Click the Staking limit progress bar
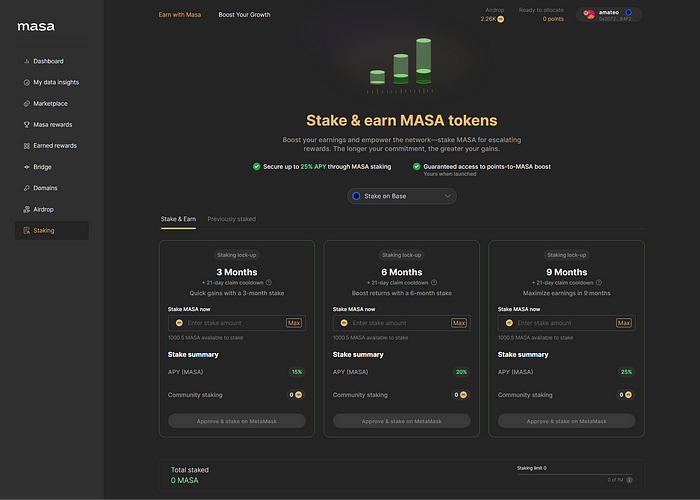Image resolution: width=700 pixels, height=500 pixels. pos(575,475)
